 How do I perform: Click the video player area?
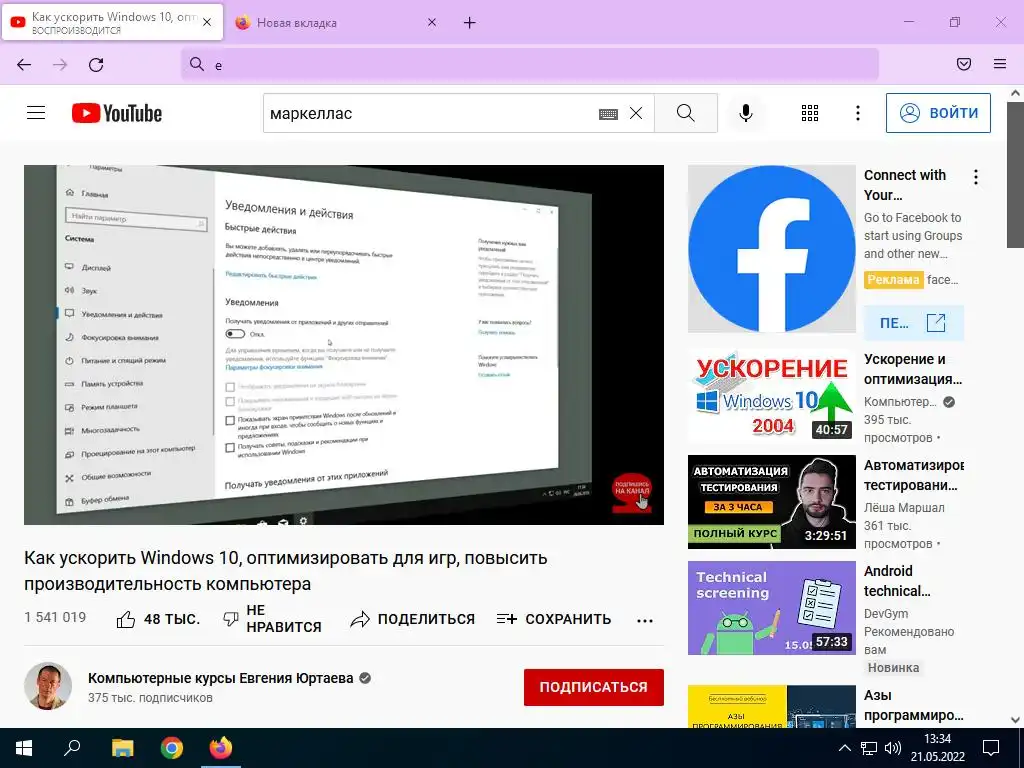tap(344, 345)
